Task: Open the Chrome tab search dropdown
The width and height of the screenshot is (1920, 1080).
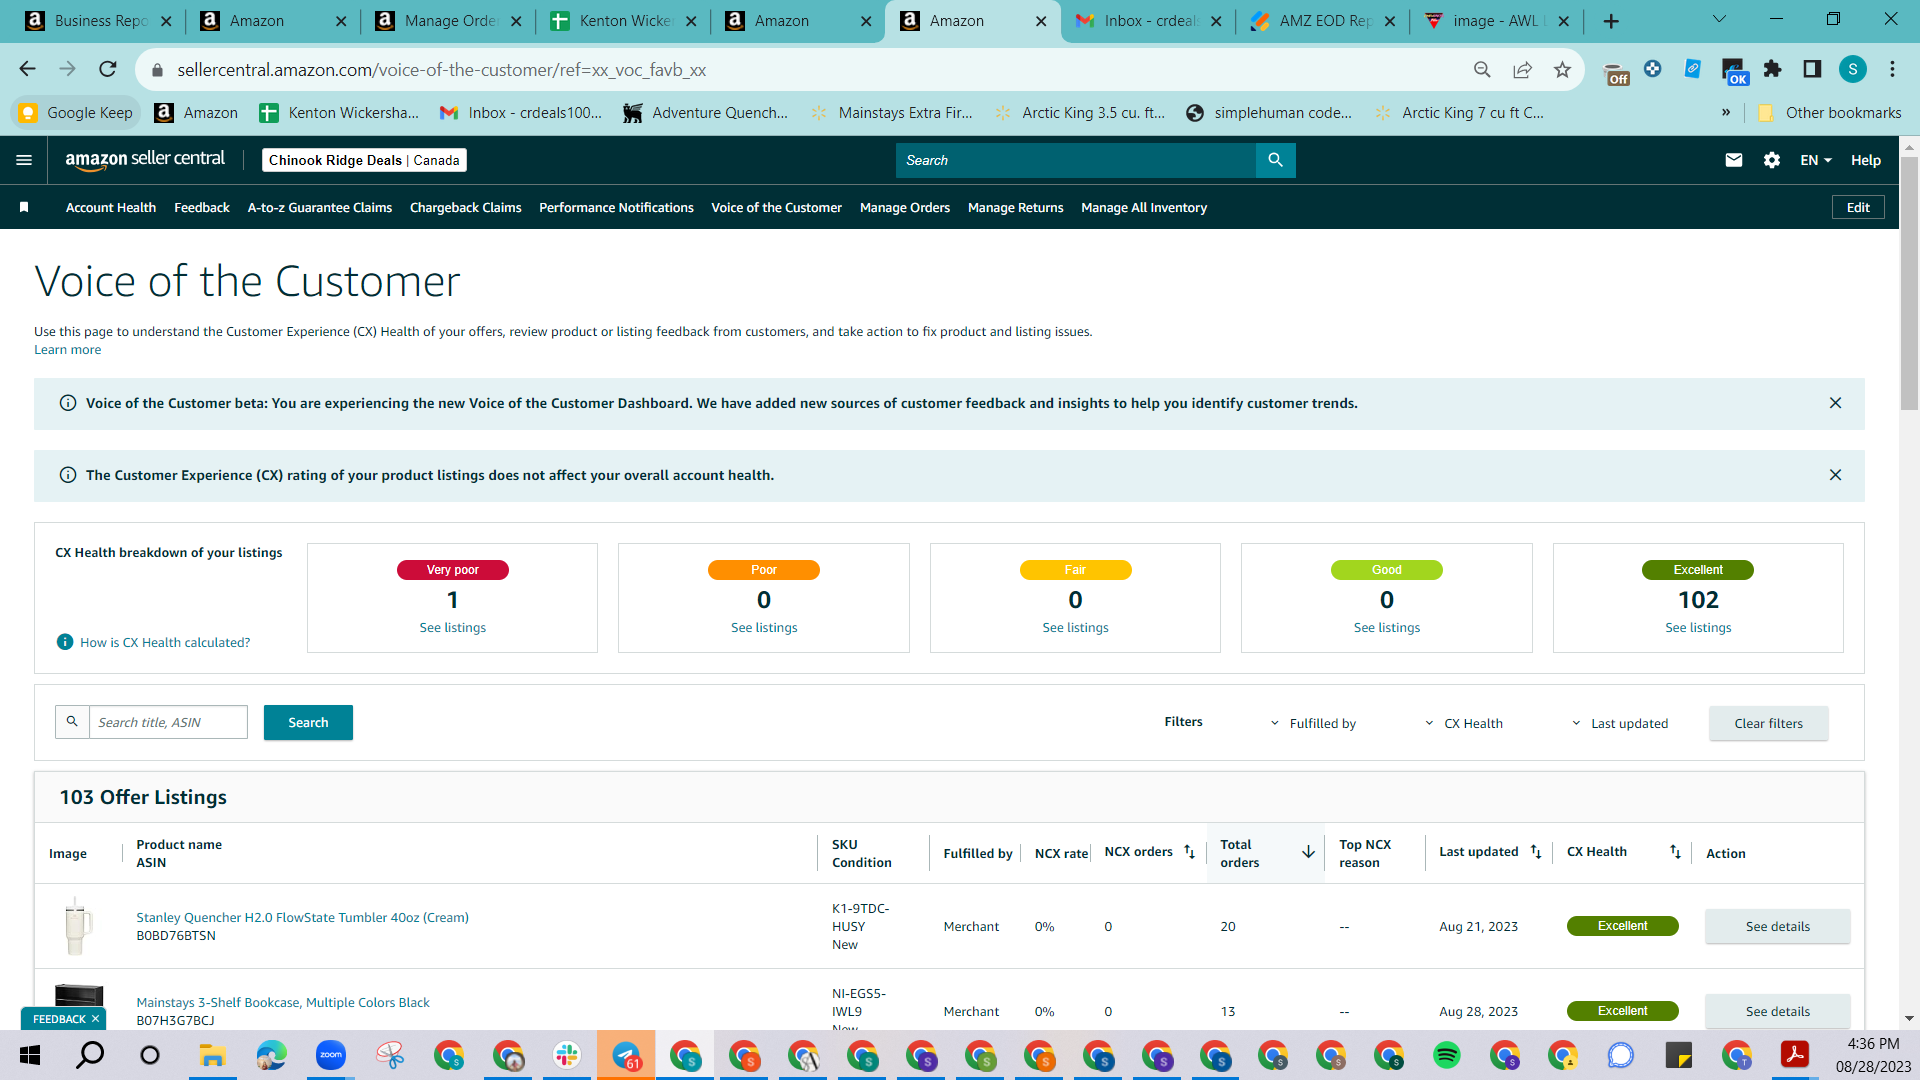Action: tap(1719, 19)
